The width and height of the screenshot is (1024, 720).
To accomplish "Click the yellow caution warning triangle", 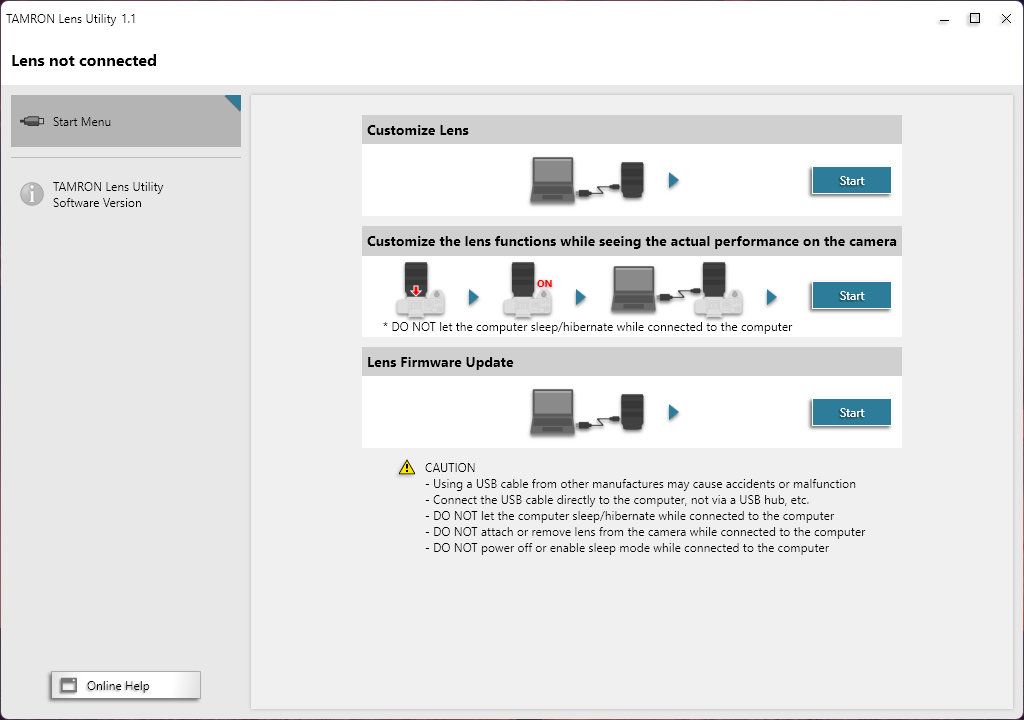I will (x=406, y=467).
